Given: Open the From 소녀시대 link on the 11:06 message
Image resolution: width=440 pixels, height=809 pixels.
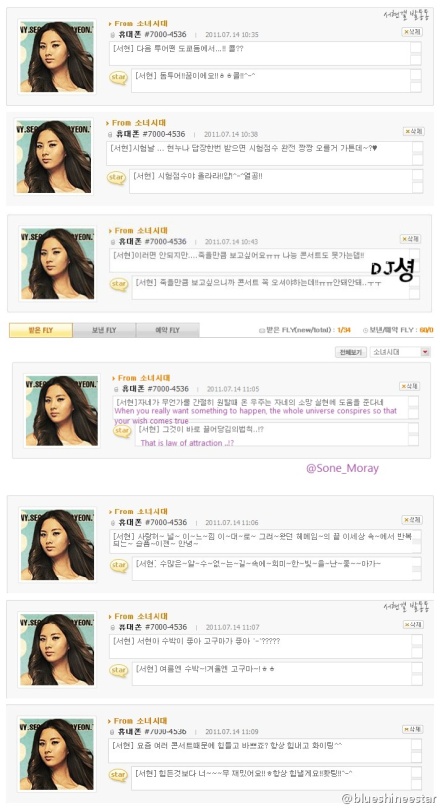Looking at the screenshot, I should [x=138, y=511].
